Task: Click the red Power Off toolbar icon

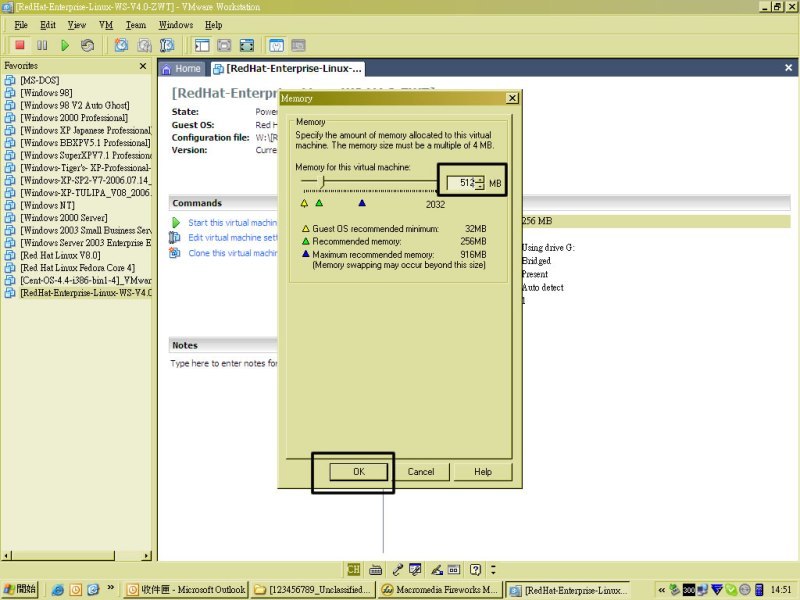Action: coord(20,45)
